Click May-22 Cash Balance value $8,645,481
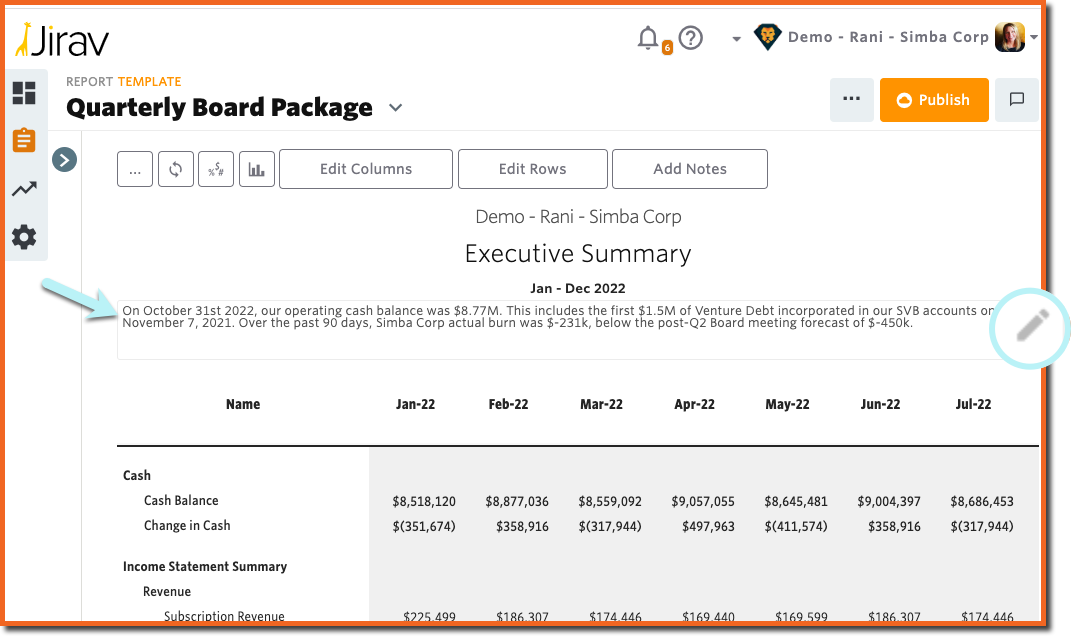The image size is (1077, 636). (x=796, y=501)
